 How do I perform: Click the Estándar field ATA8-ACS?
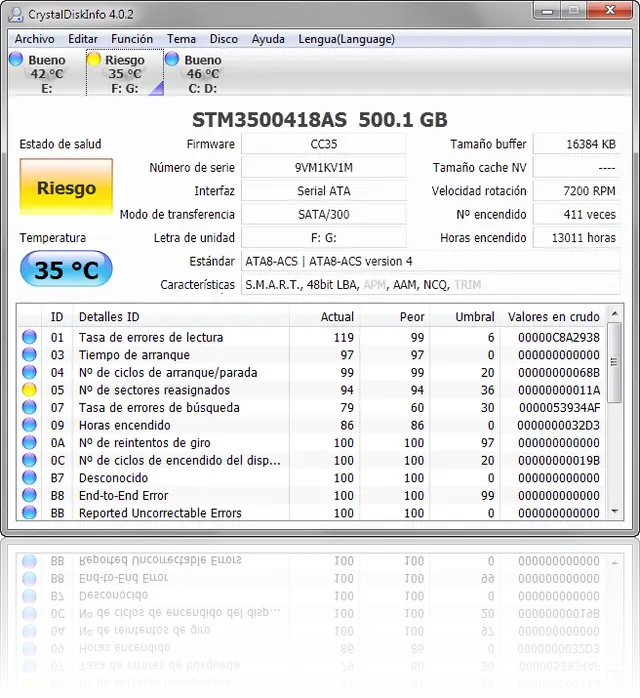click(x=430, y=261)
